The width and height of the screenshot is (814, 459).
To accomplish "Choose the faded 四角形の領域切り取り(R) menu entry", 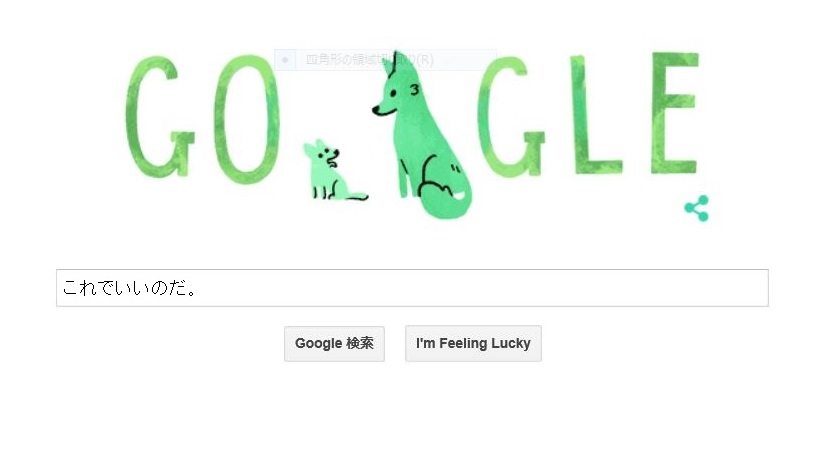I will pyautogui.click(x=369, y=60).
